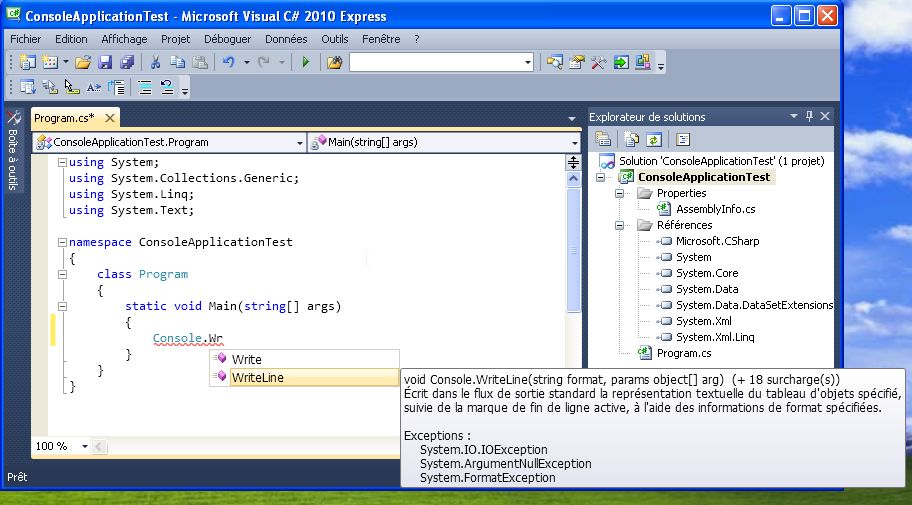Click the Save All icon
912x505 pixels.
coord(127,62)
